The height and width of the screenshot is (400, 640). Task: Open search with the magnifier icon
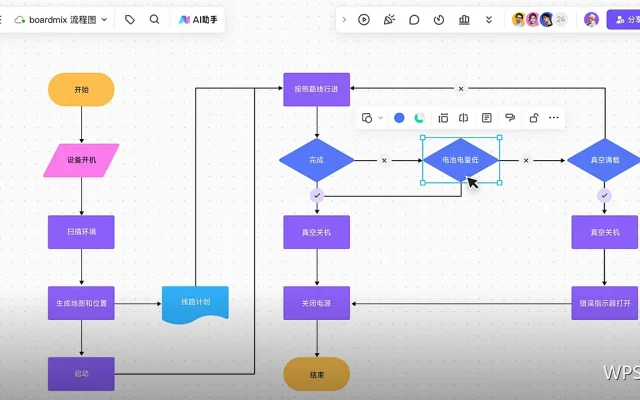point(154,19)
